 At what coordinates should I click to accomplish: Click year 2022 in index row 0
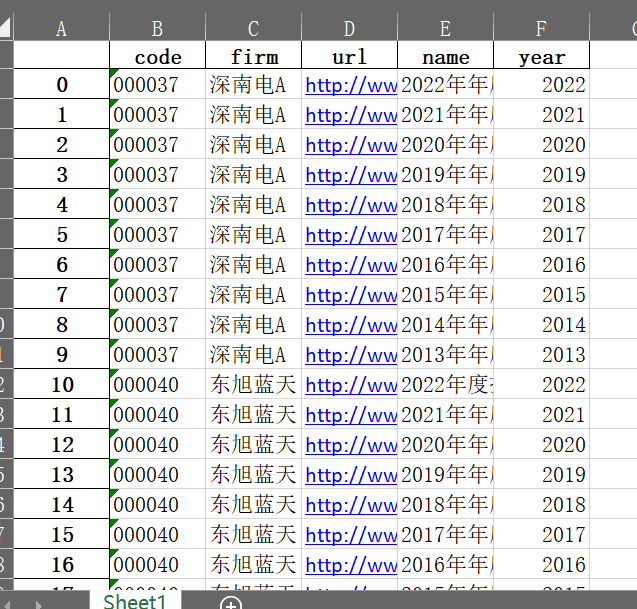542,84
